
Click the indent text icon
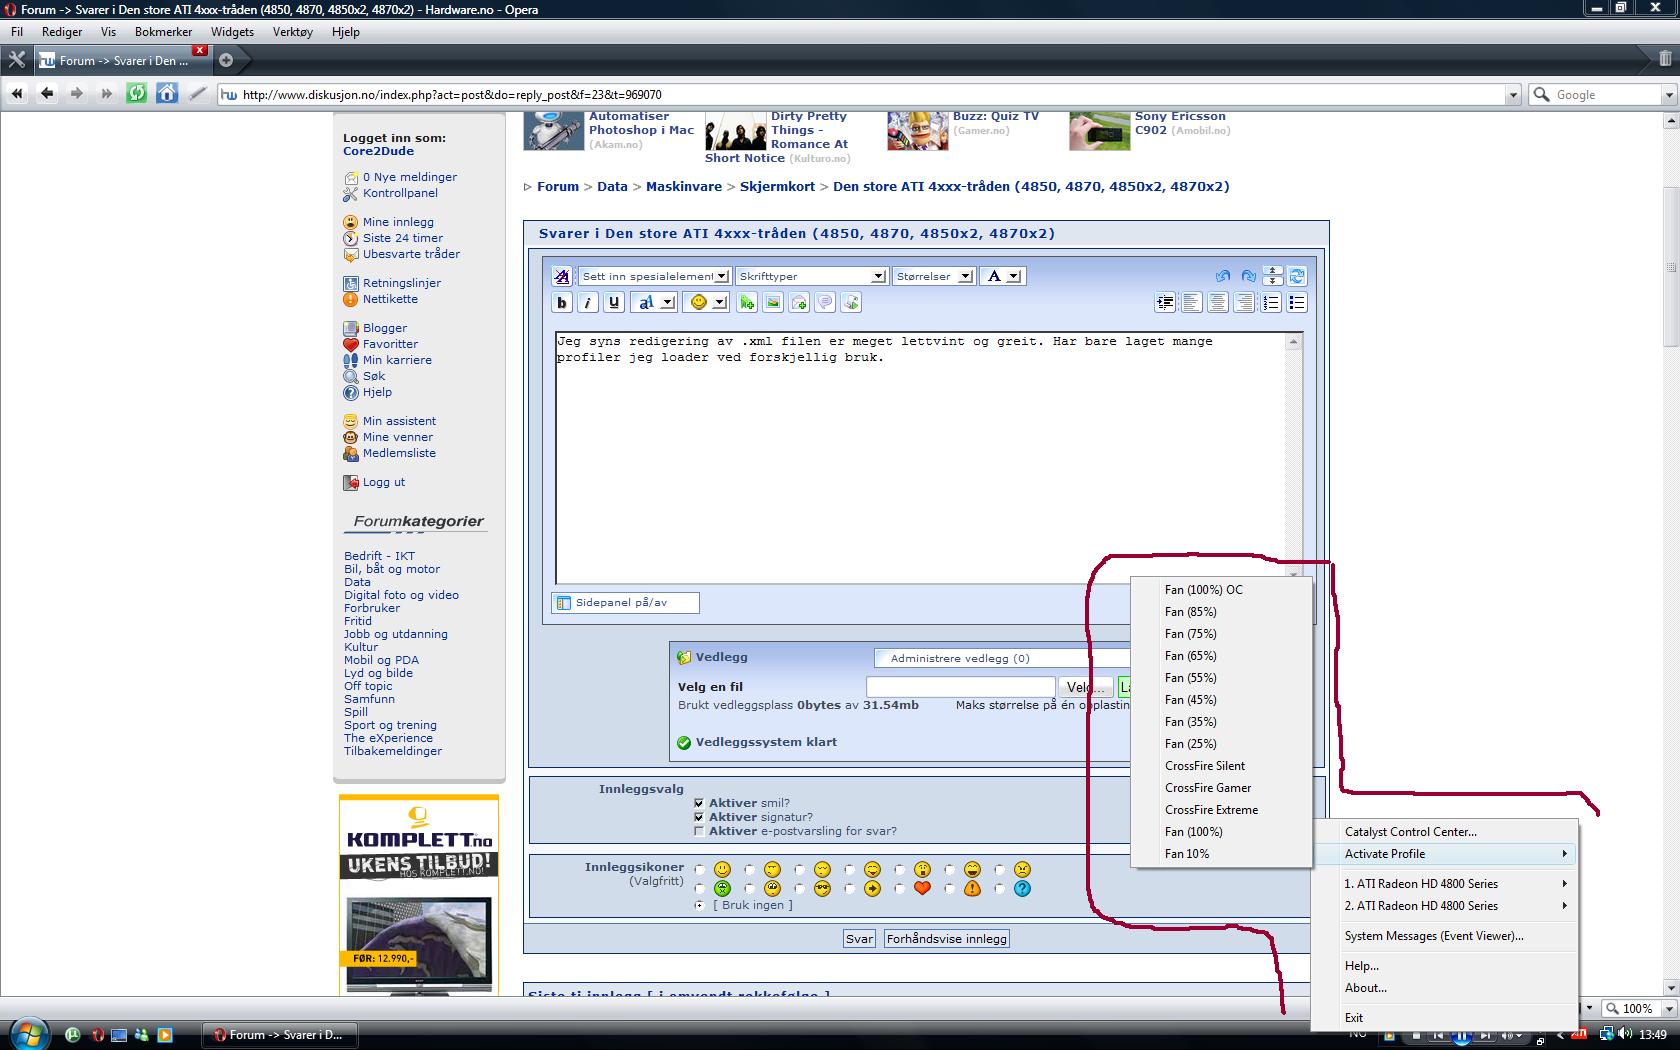pyautogui.click(x=1166, y=303)
